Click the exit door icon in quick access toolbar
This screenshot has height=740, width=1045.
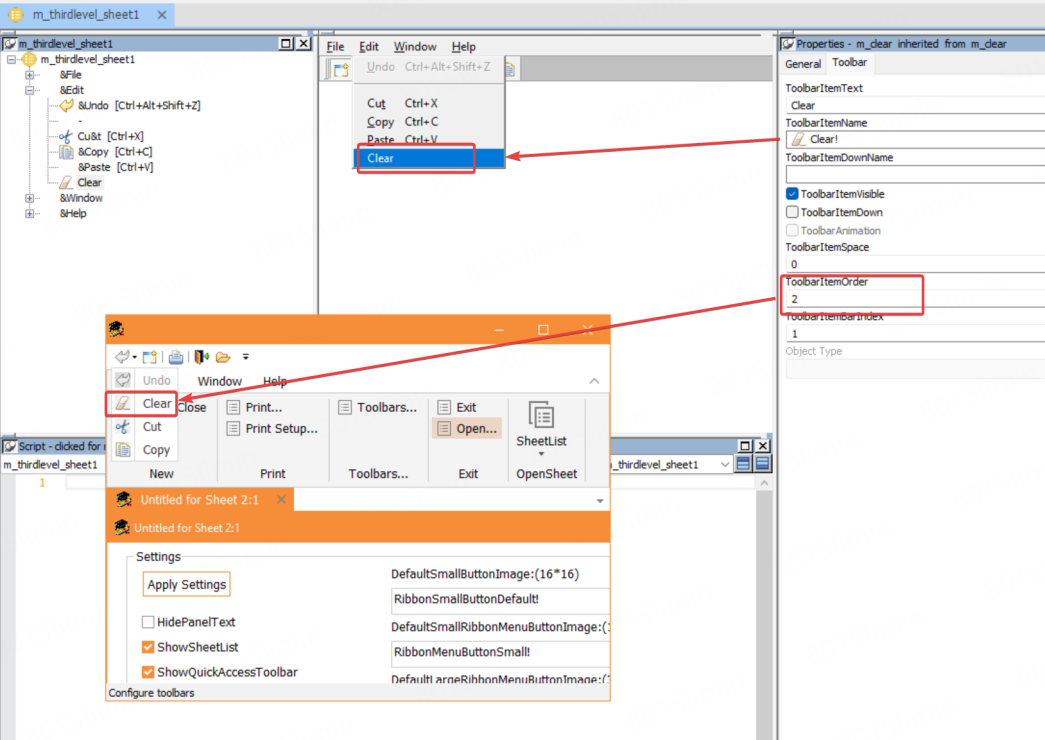click(201, 357)
